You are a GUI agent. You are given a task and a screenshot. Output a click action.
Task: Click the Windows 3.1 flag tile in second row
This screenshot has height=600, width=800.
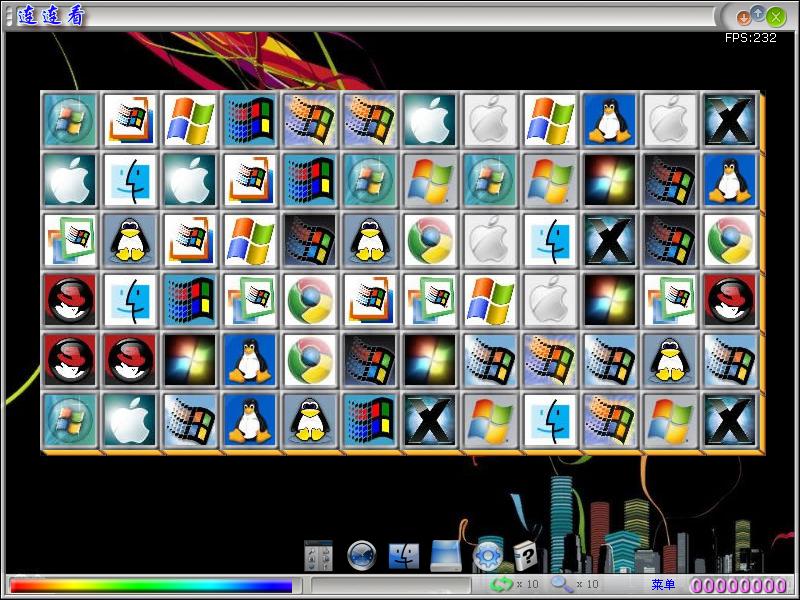310,180
